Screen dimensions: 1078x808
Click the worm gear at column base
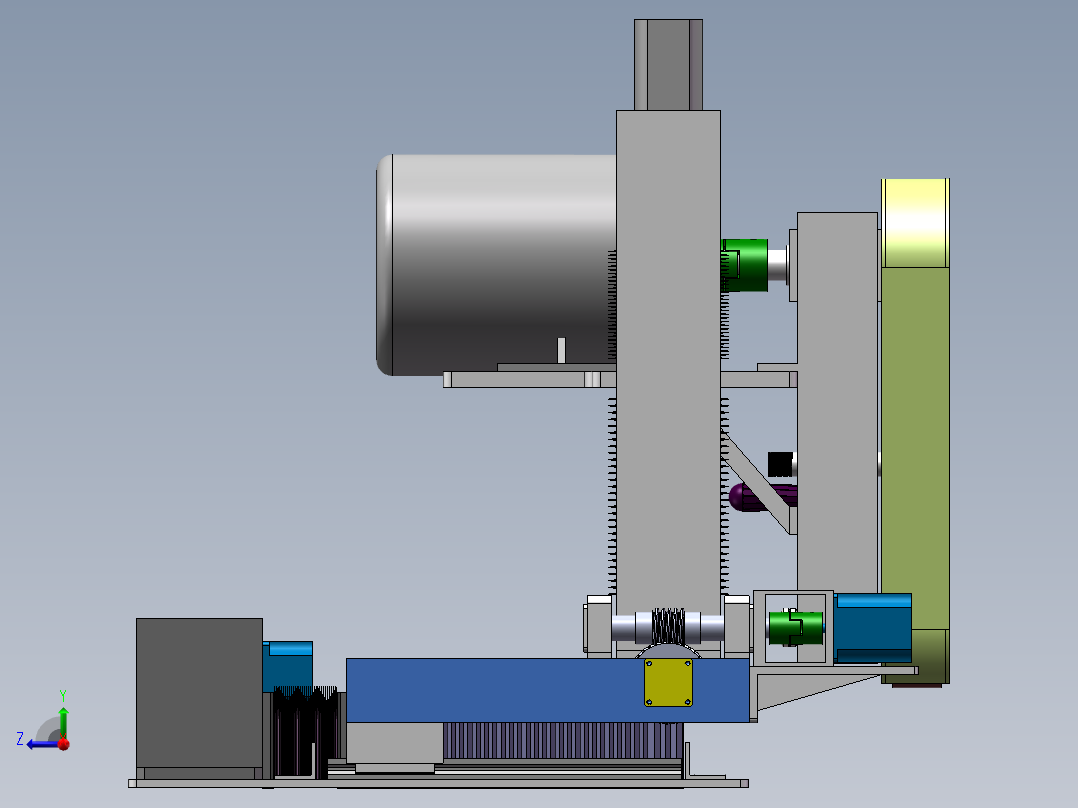(x=668, y=626)
